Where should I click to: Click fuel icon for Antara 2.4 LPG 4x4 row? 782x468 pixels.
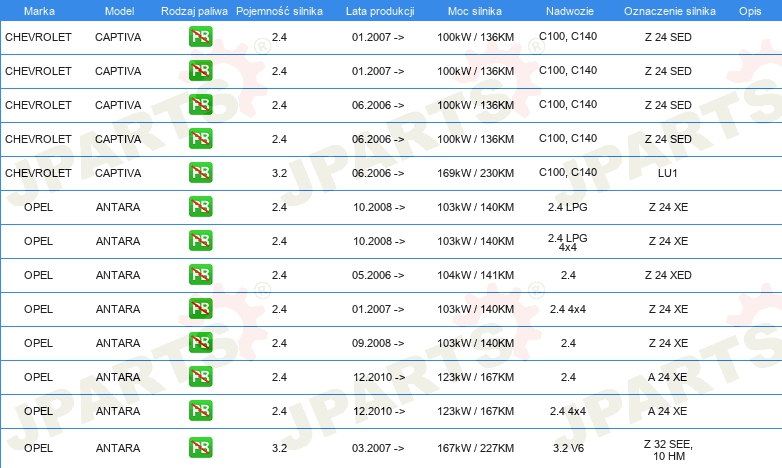200,240
